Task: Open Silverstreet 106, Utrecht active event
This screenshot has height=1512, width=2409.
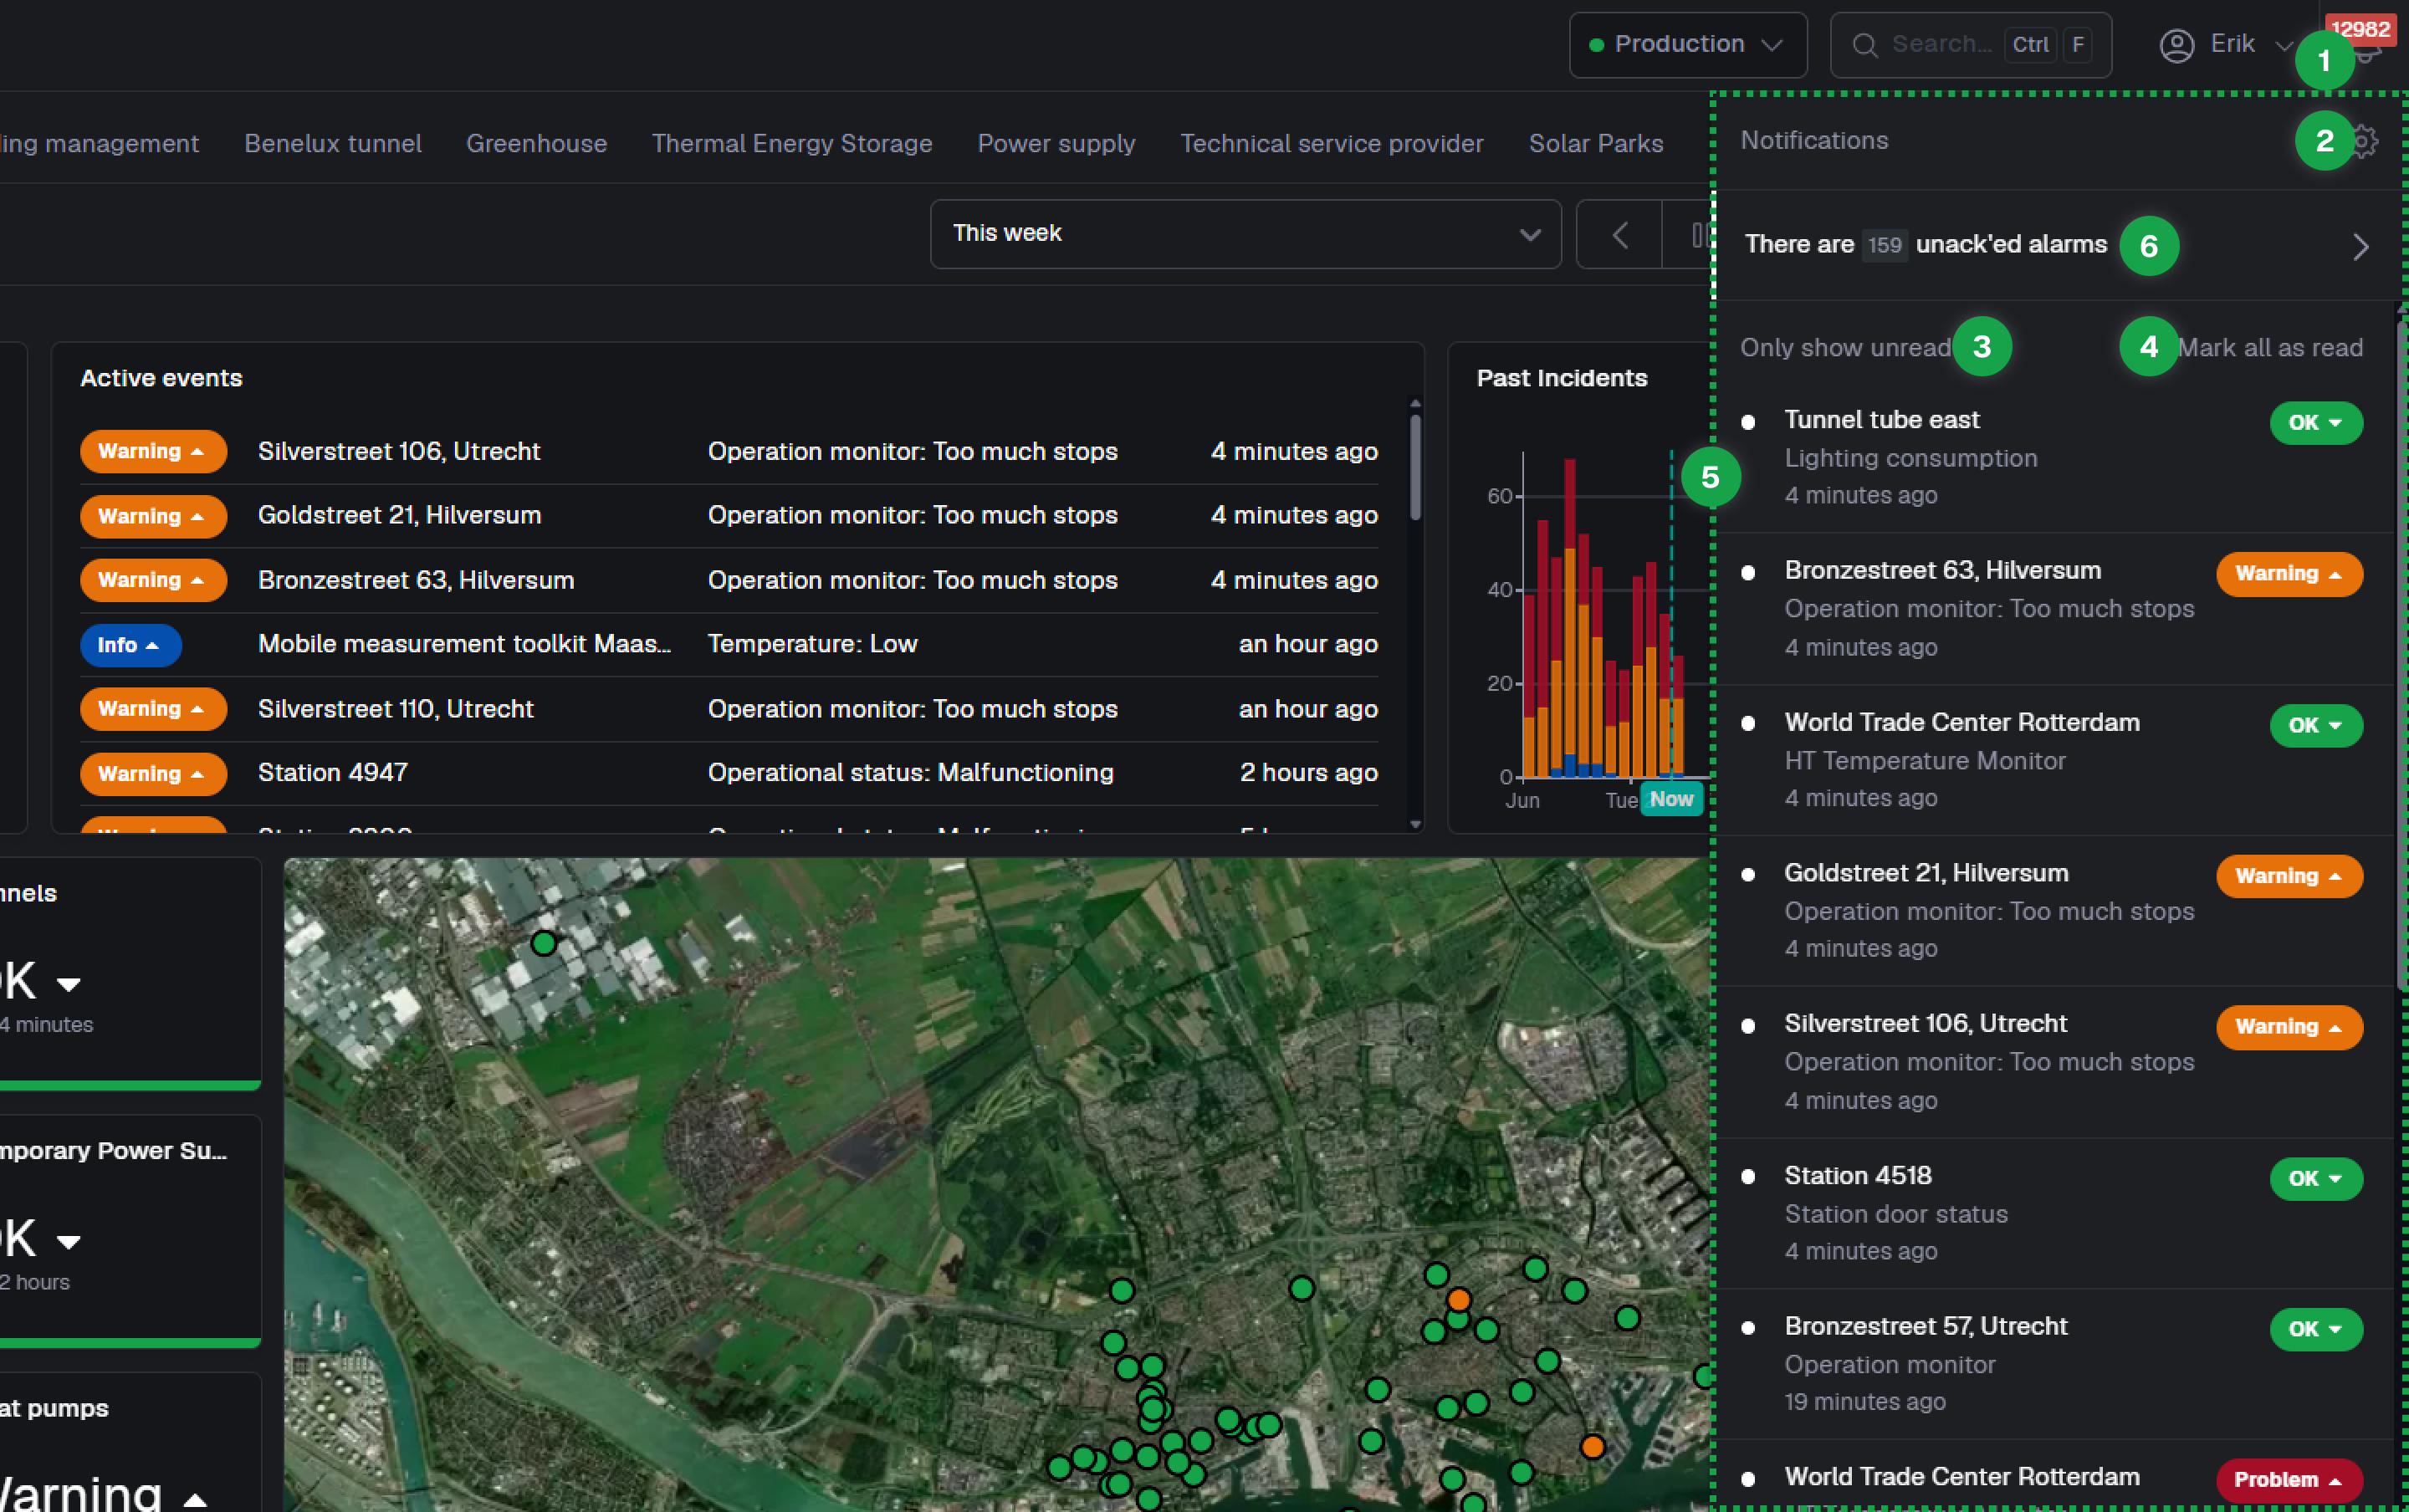Action: click(x=729, y=451)
